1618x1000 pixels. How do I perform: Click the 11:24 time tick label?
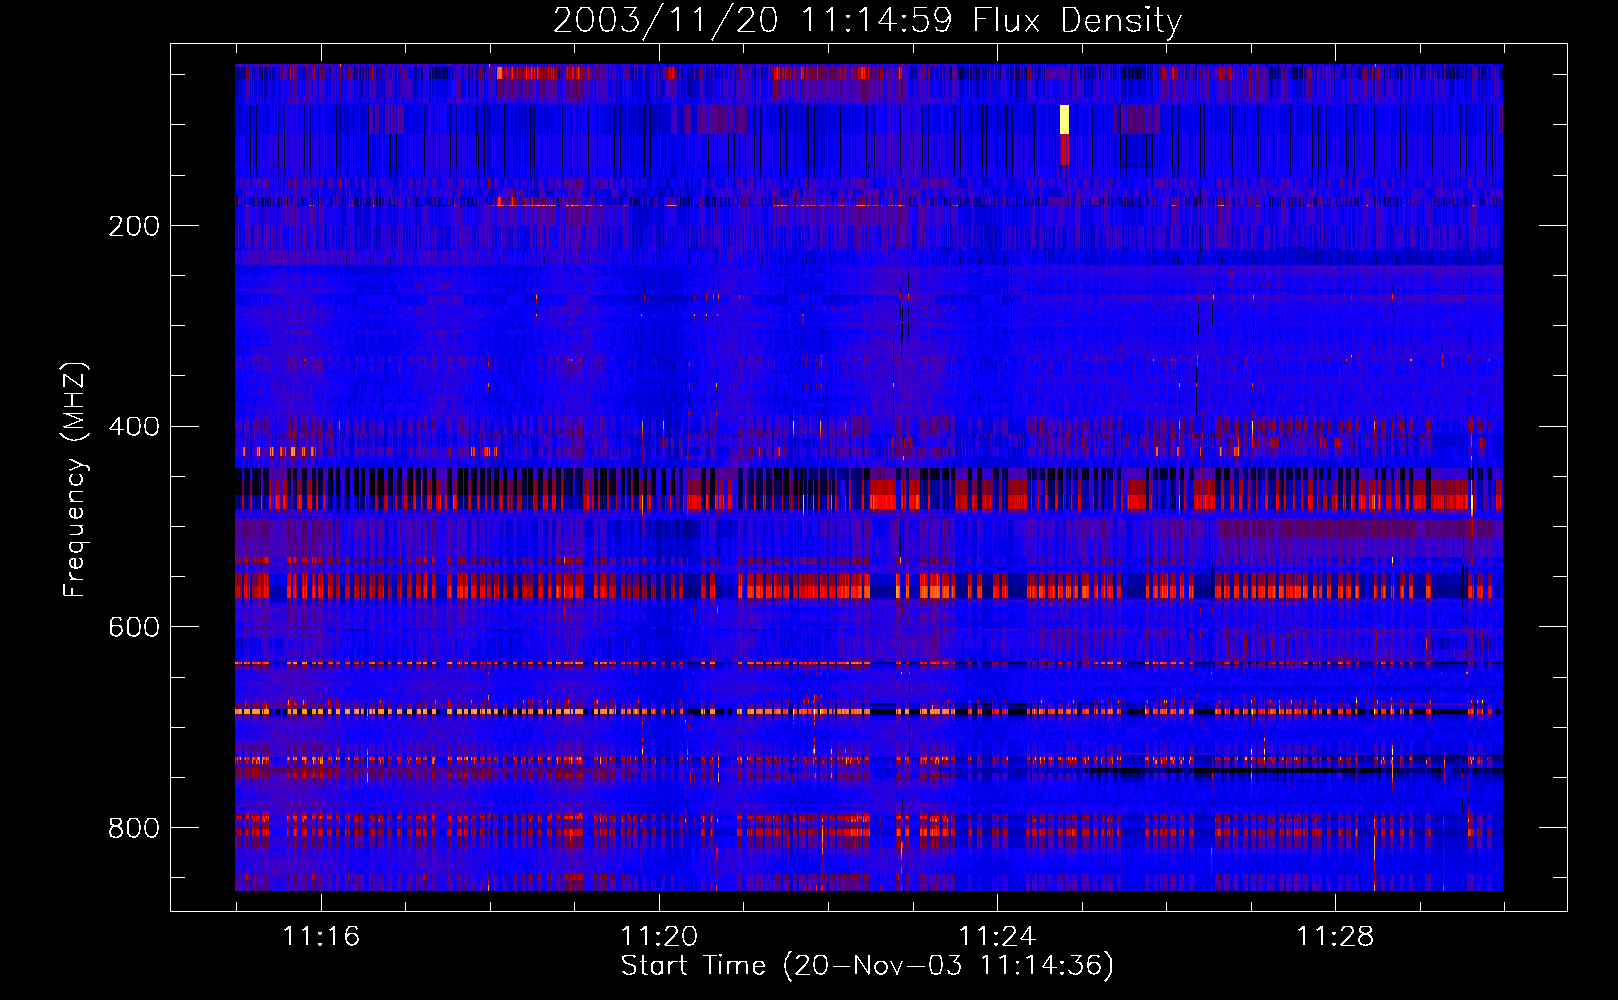click(x=997, y=937)
